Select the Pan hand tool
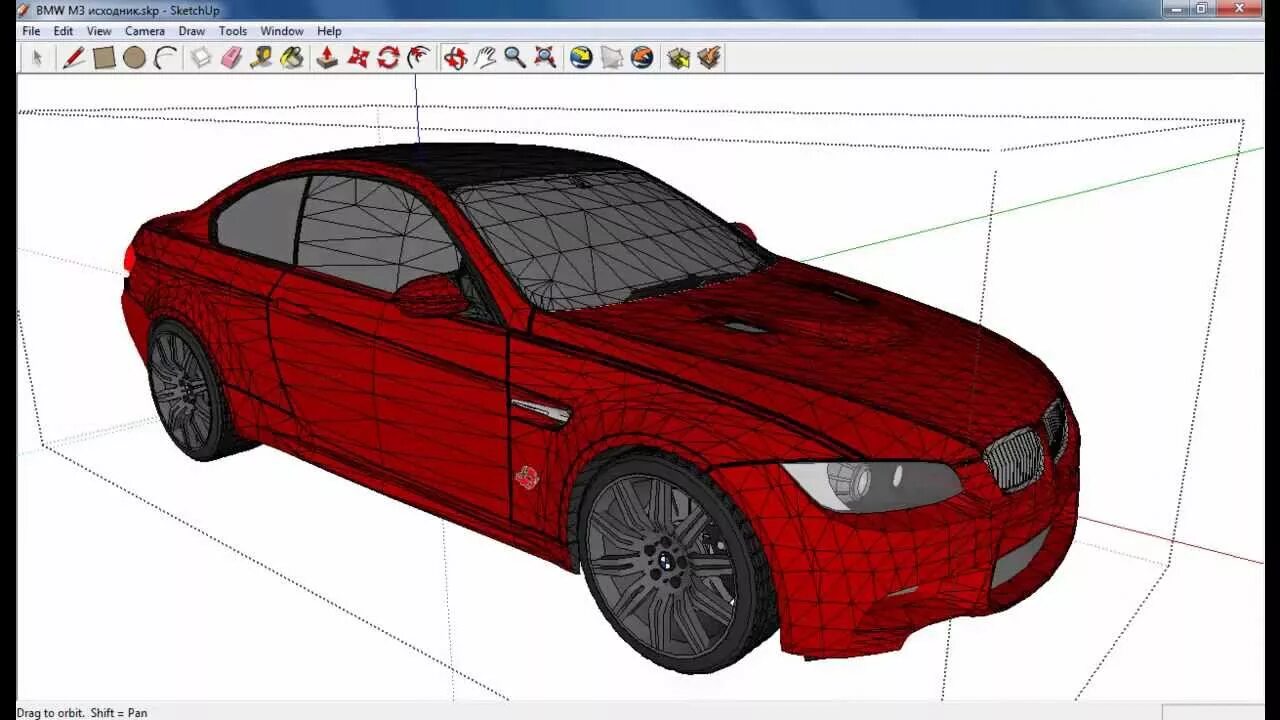This screenshot has width=1280, height=720. click(485, 58)
